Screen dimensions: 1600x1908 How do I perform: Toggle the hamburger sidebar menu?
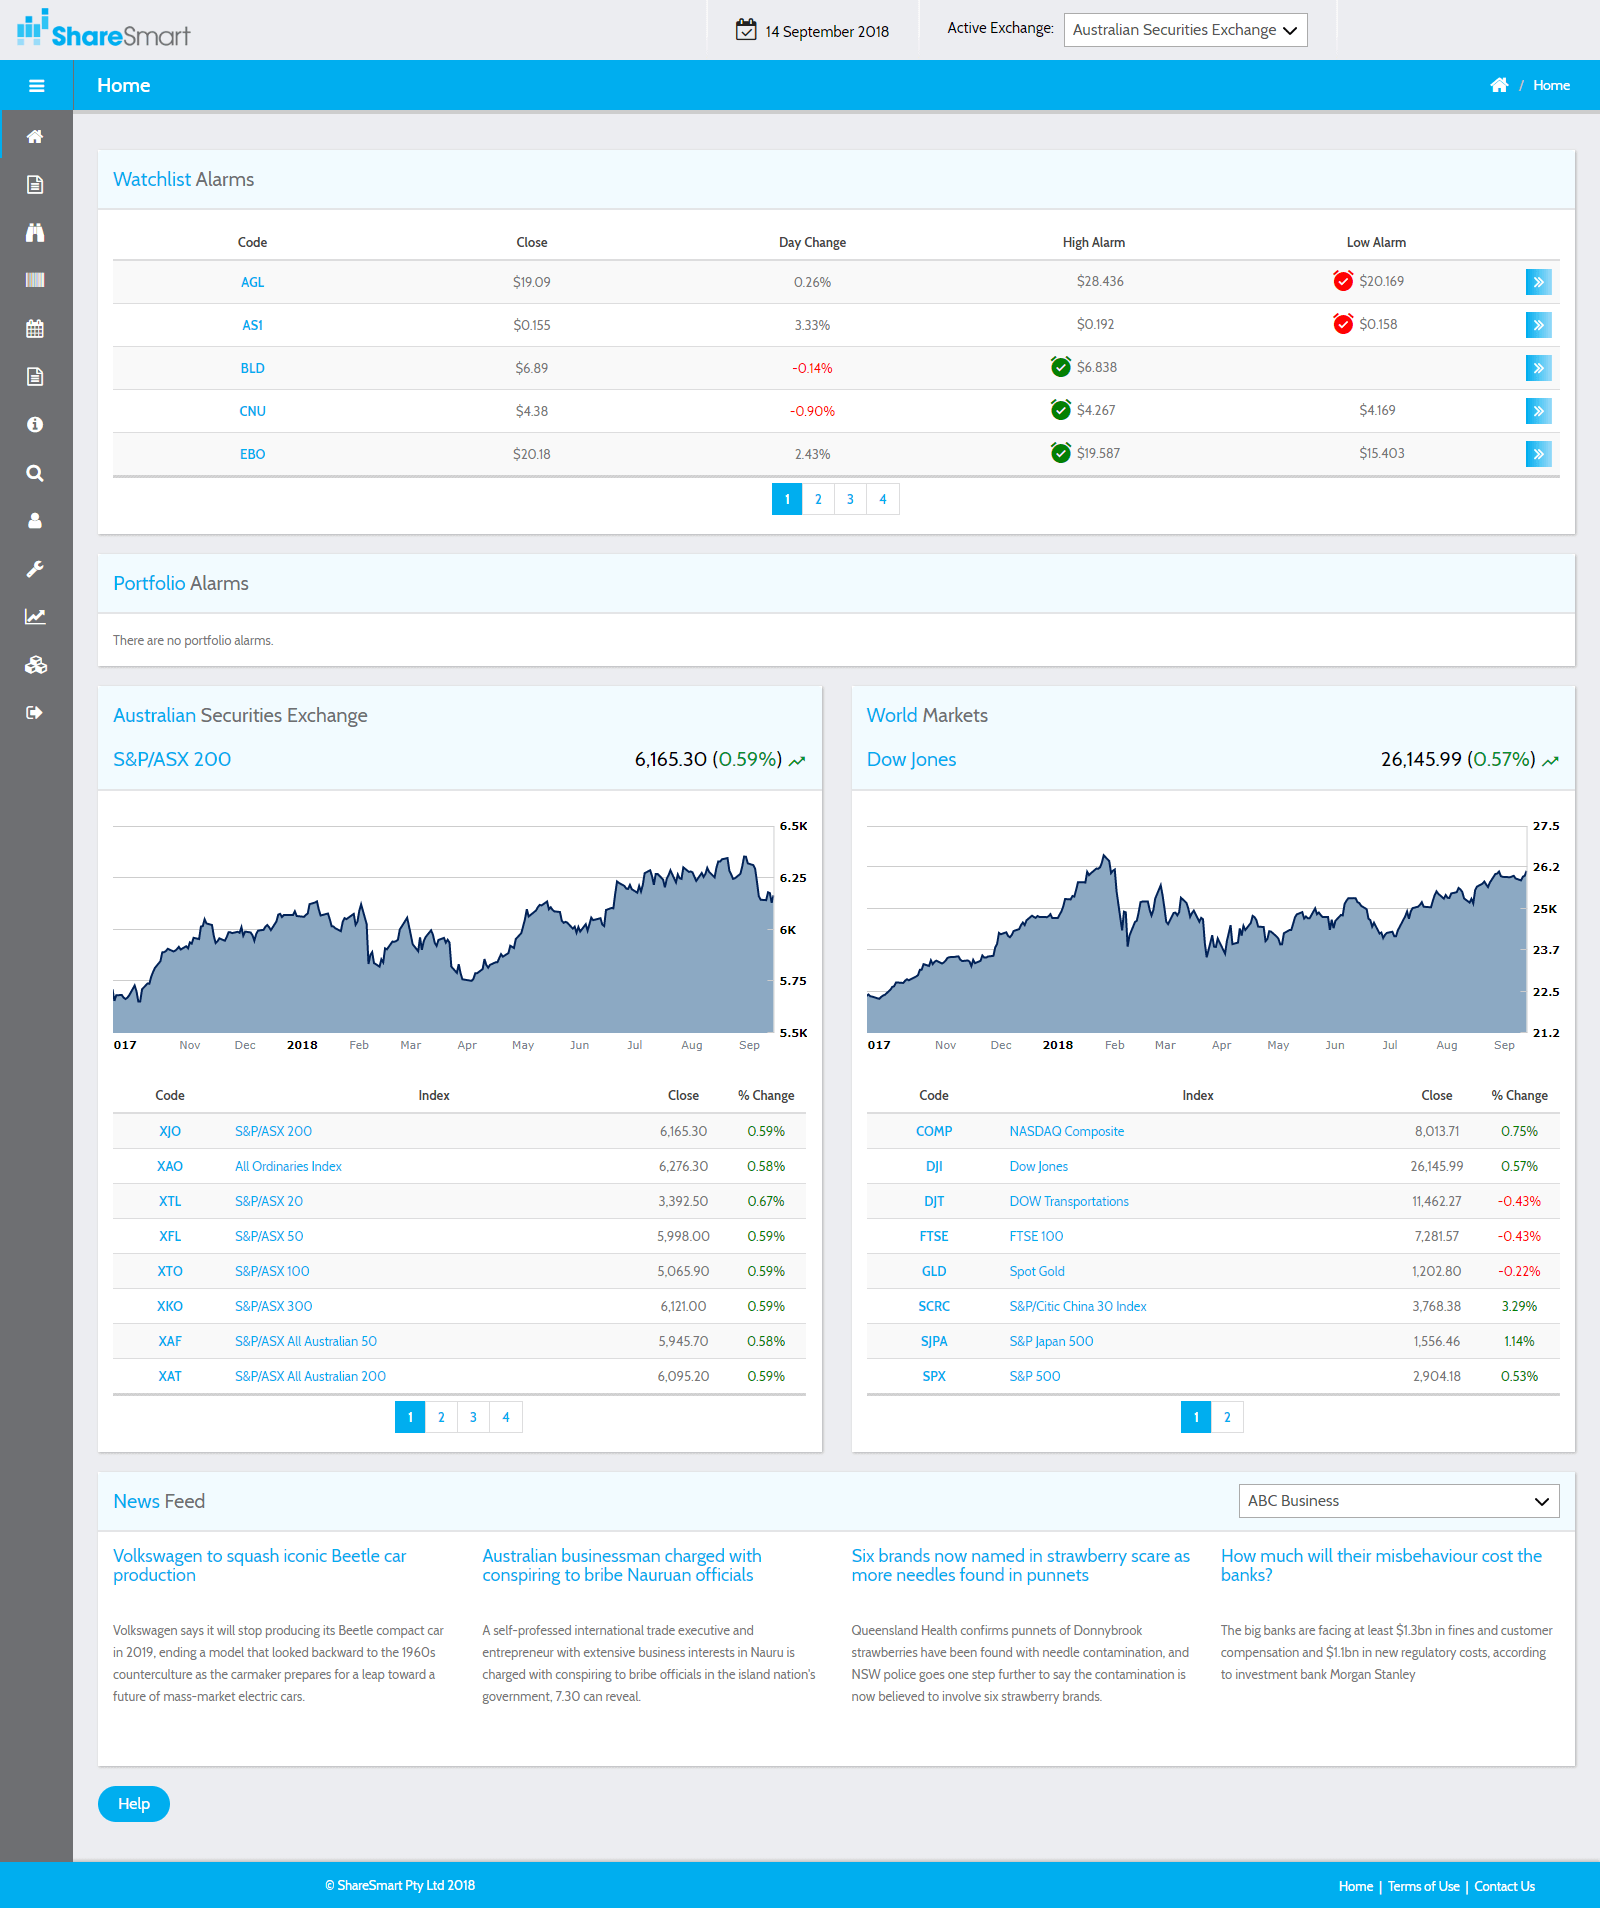36,86
